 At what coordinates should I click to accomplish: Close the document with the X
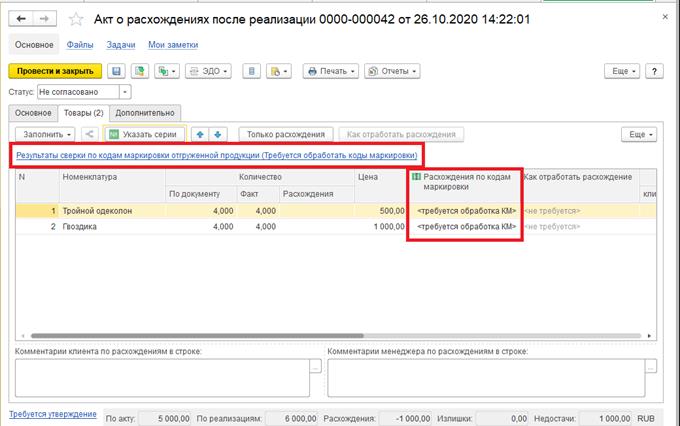pos(665,17)
